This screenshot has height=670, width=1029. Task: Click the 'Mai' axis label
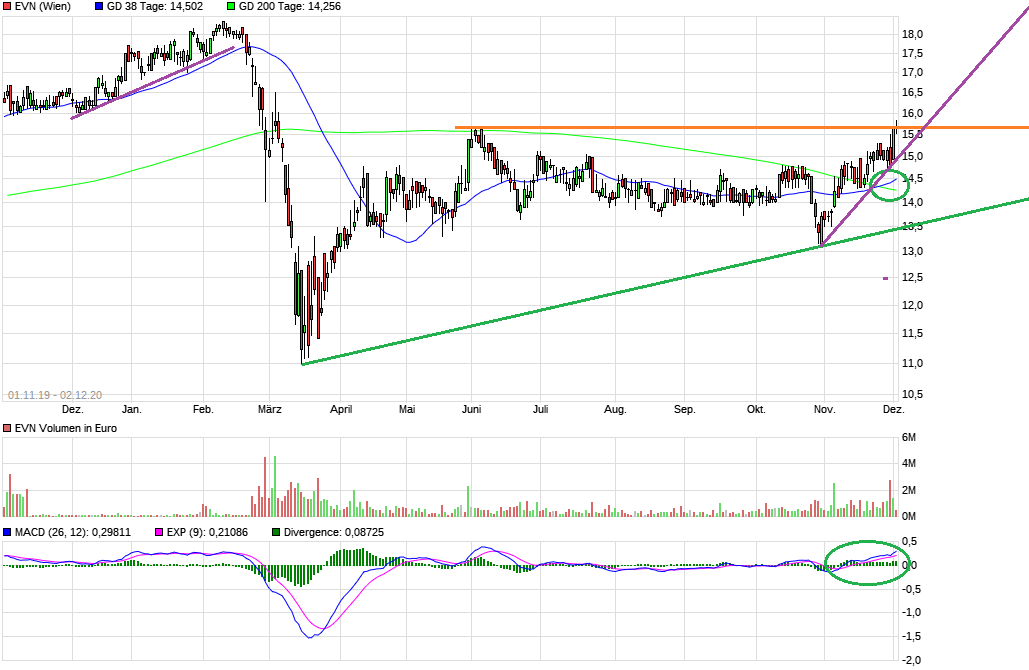[407, 409]
